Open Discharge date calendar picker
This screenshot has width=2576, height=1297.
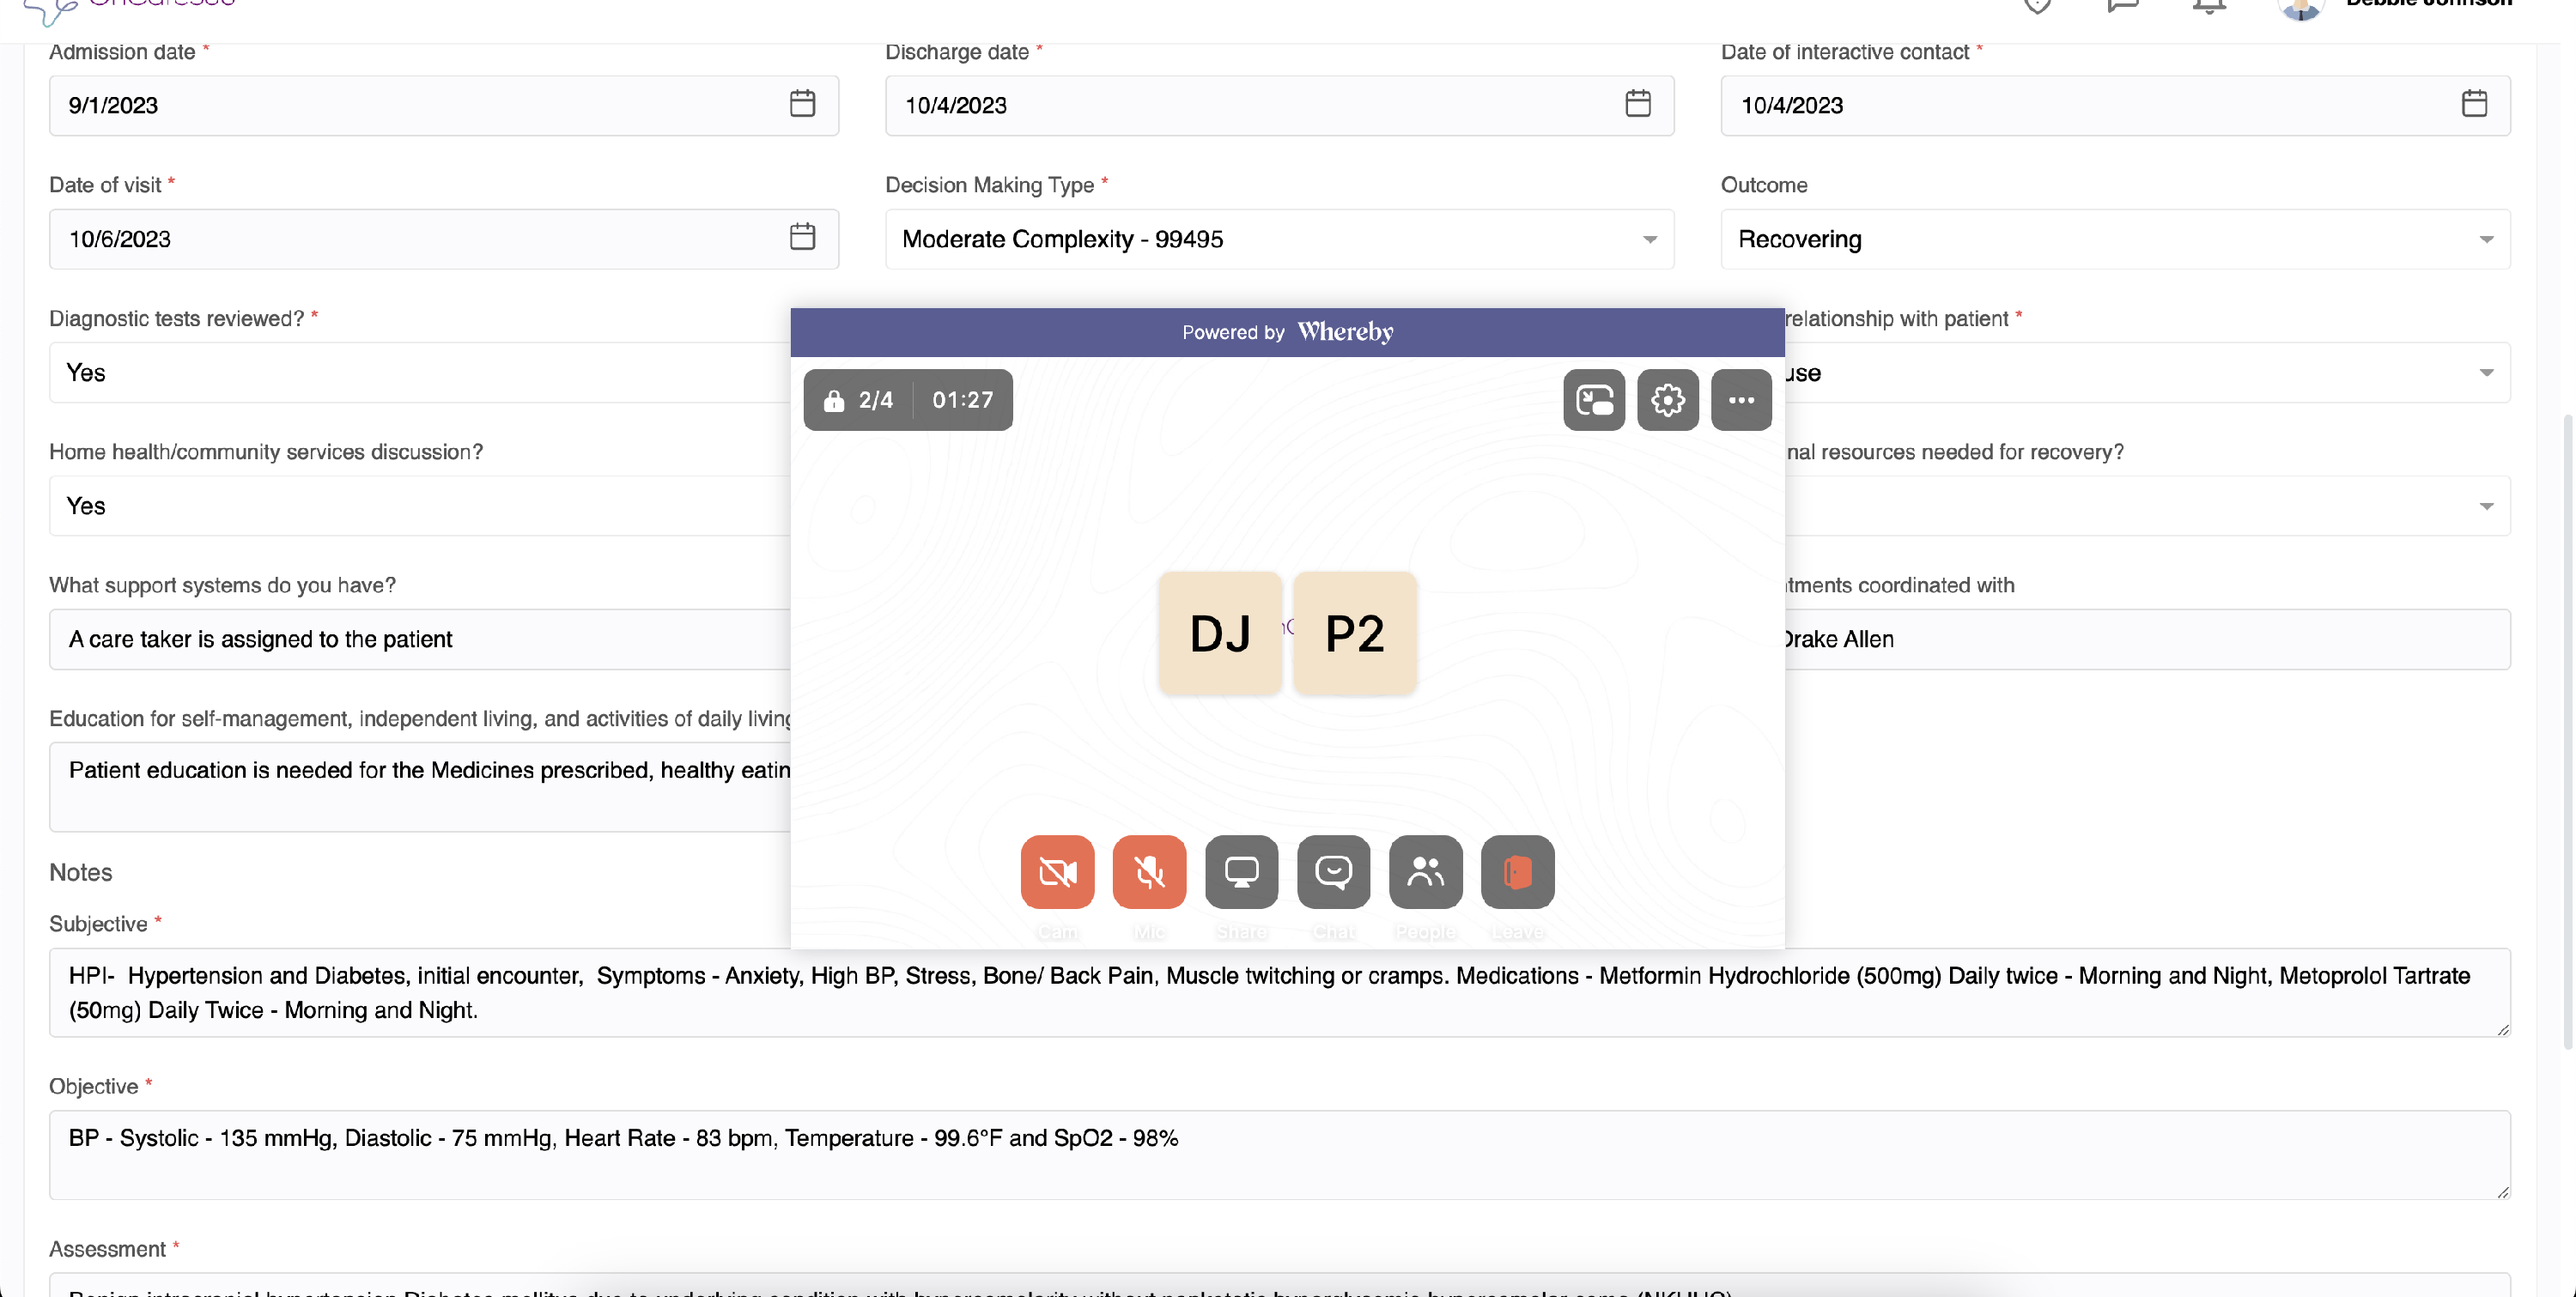click(x=1637, y=104)
